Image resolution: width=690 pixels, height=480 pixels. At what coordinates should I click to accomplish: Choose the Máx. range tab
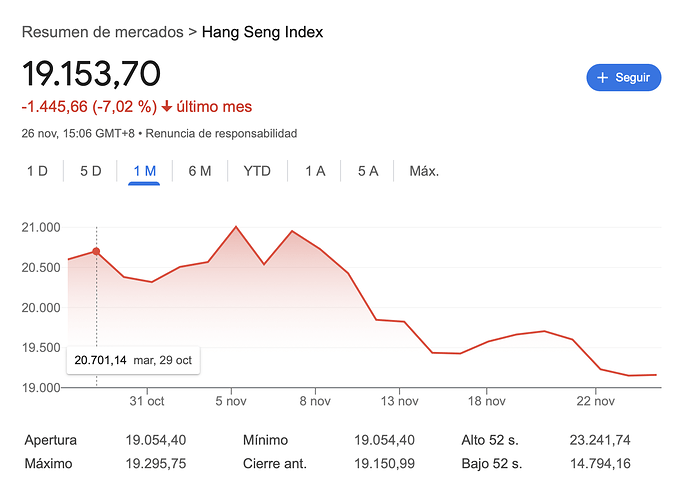click(424, 171)
